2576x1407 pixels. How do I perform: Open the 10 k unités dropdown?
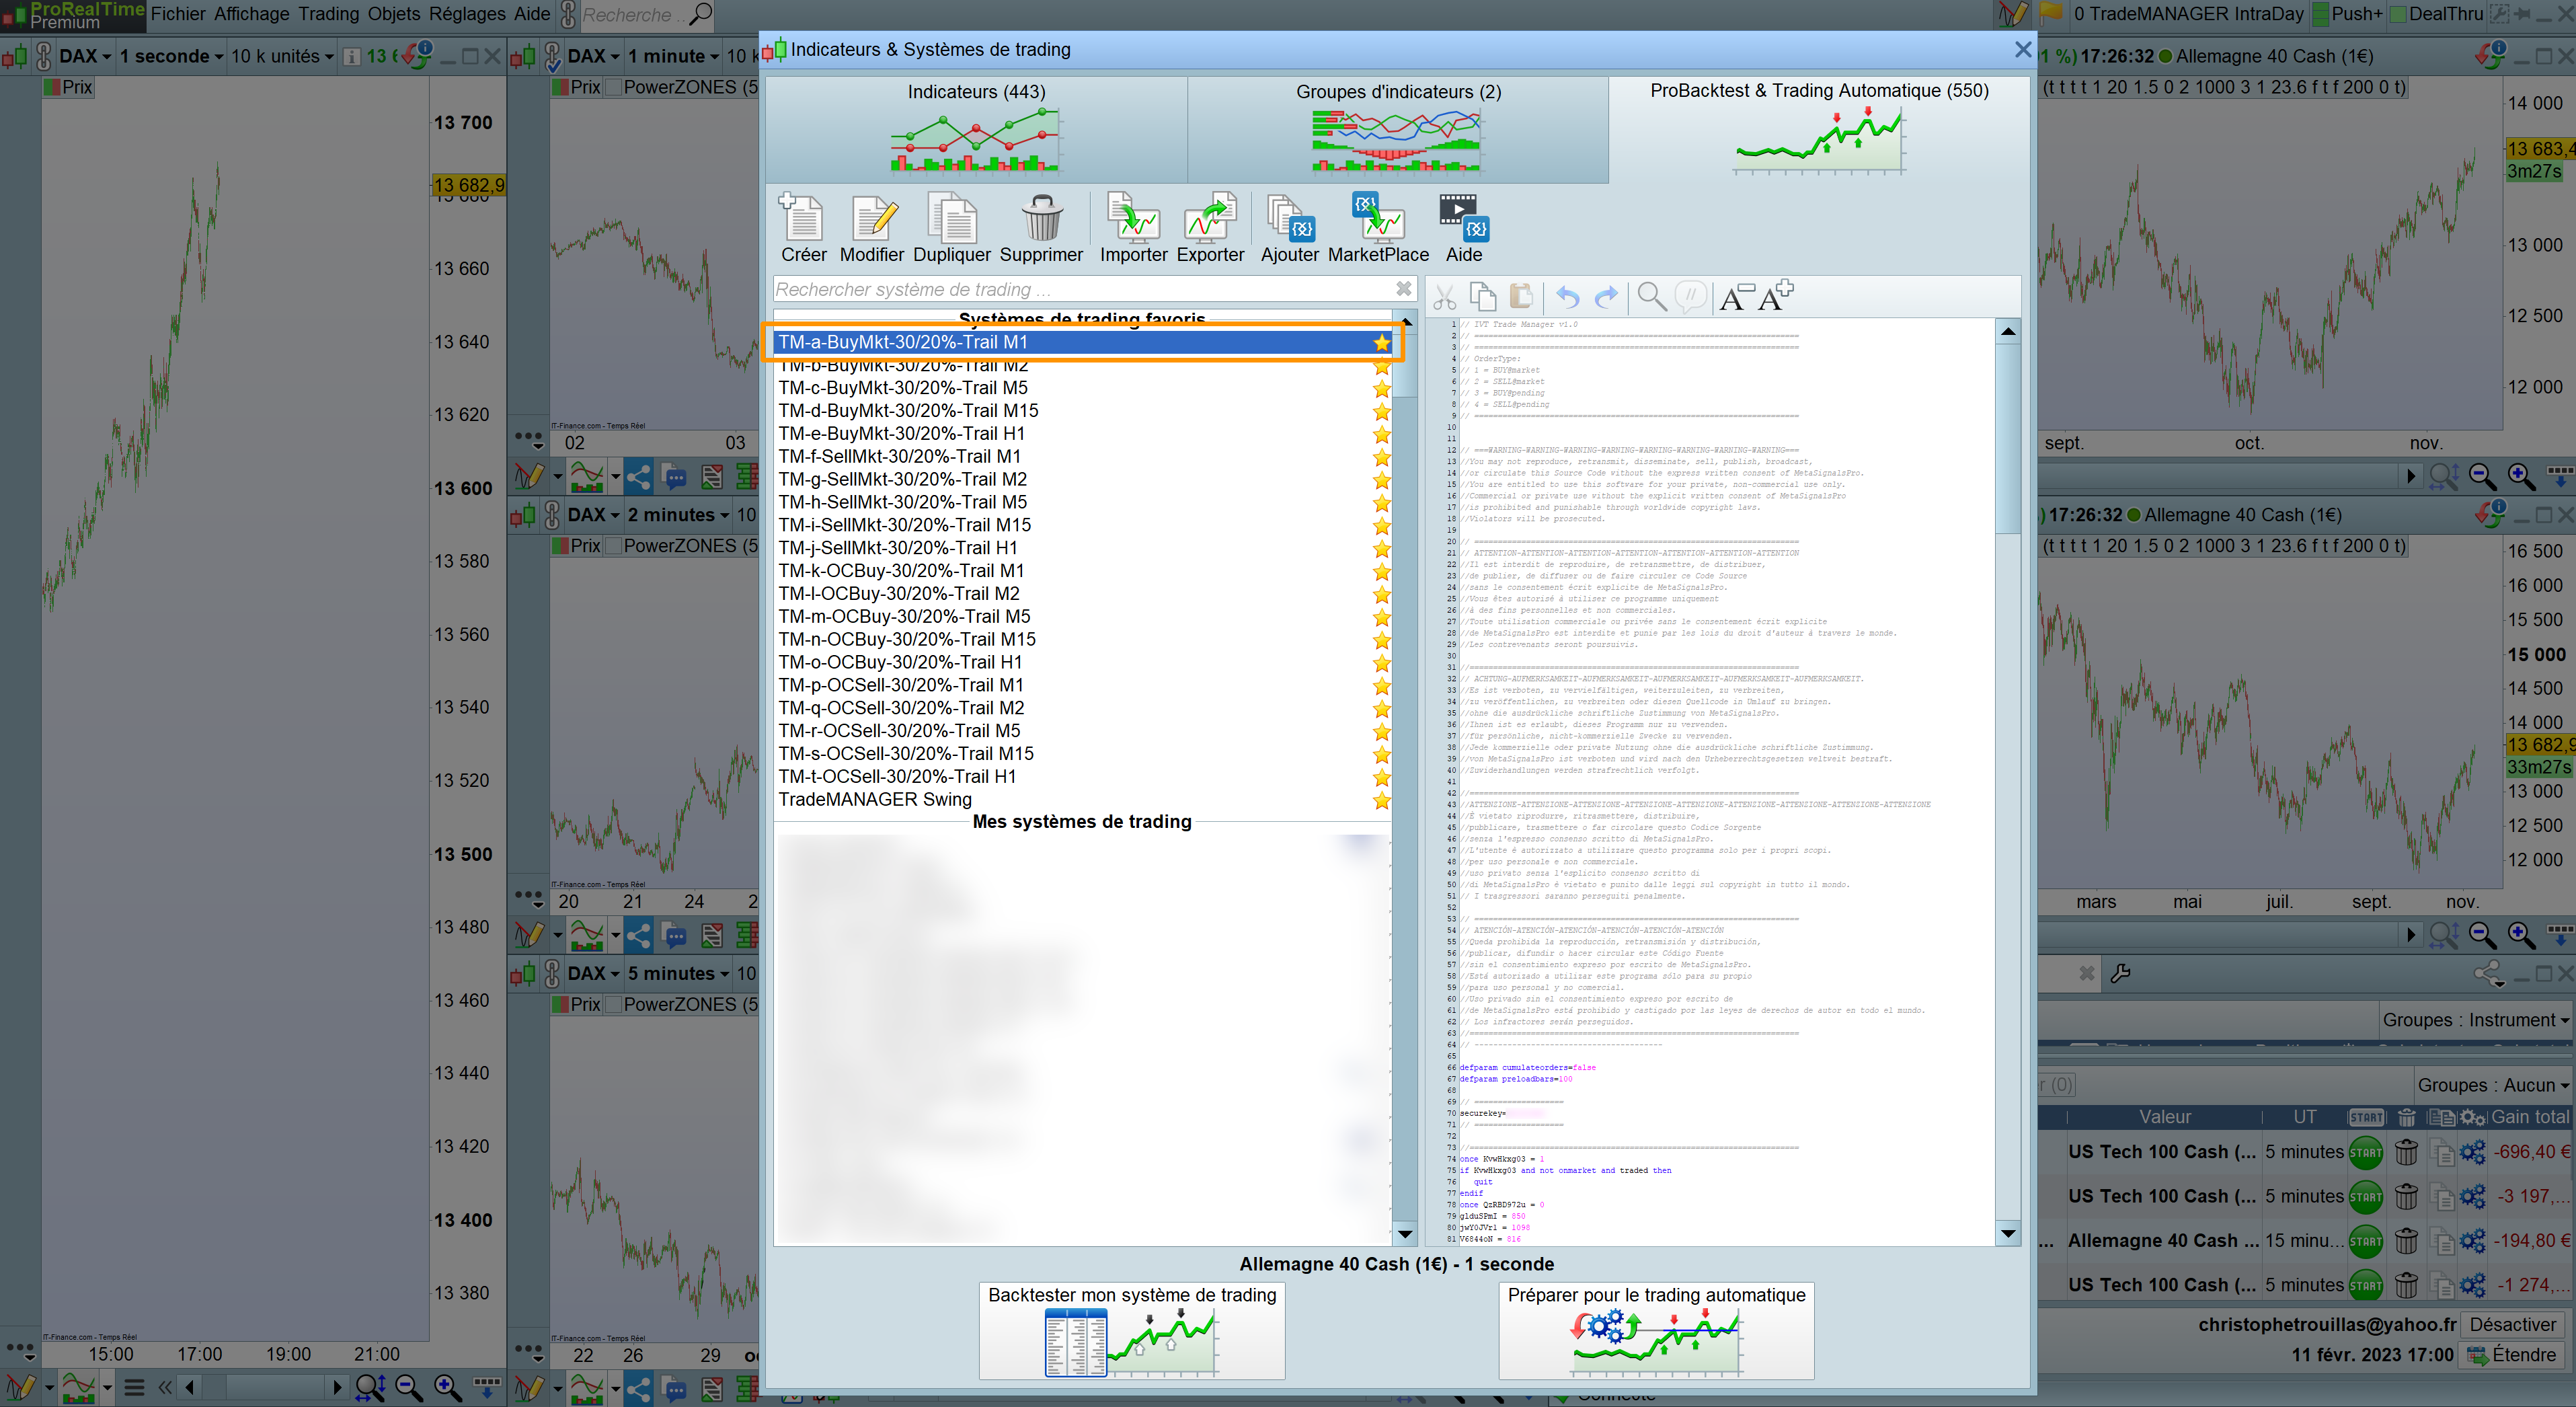(x=282, y=56)
